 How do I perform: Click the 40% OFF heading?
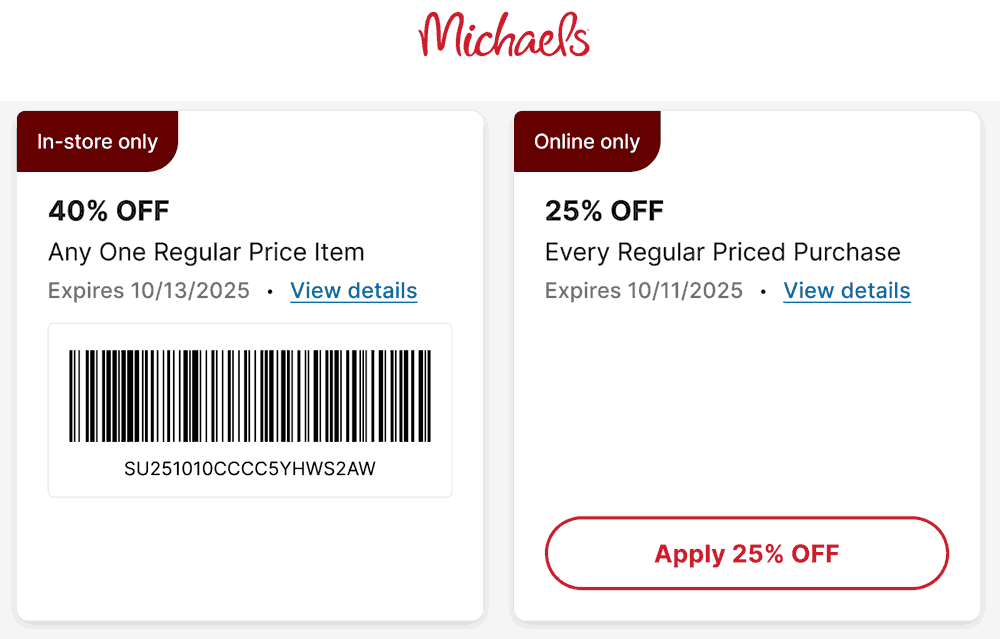coord(109,211)
